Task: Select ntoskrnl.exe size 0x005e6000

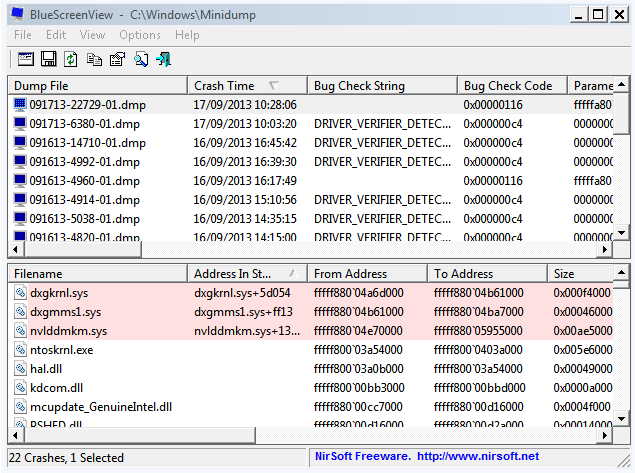Action: pyautogui.click(x=583, y=349)
